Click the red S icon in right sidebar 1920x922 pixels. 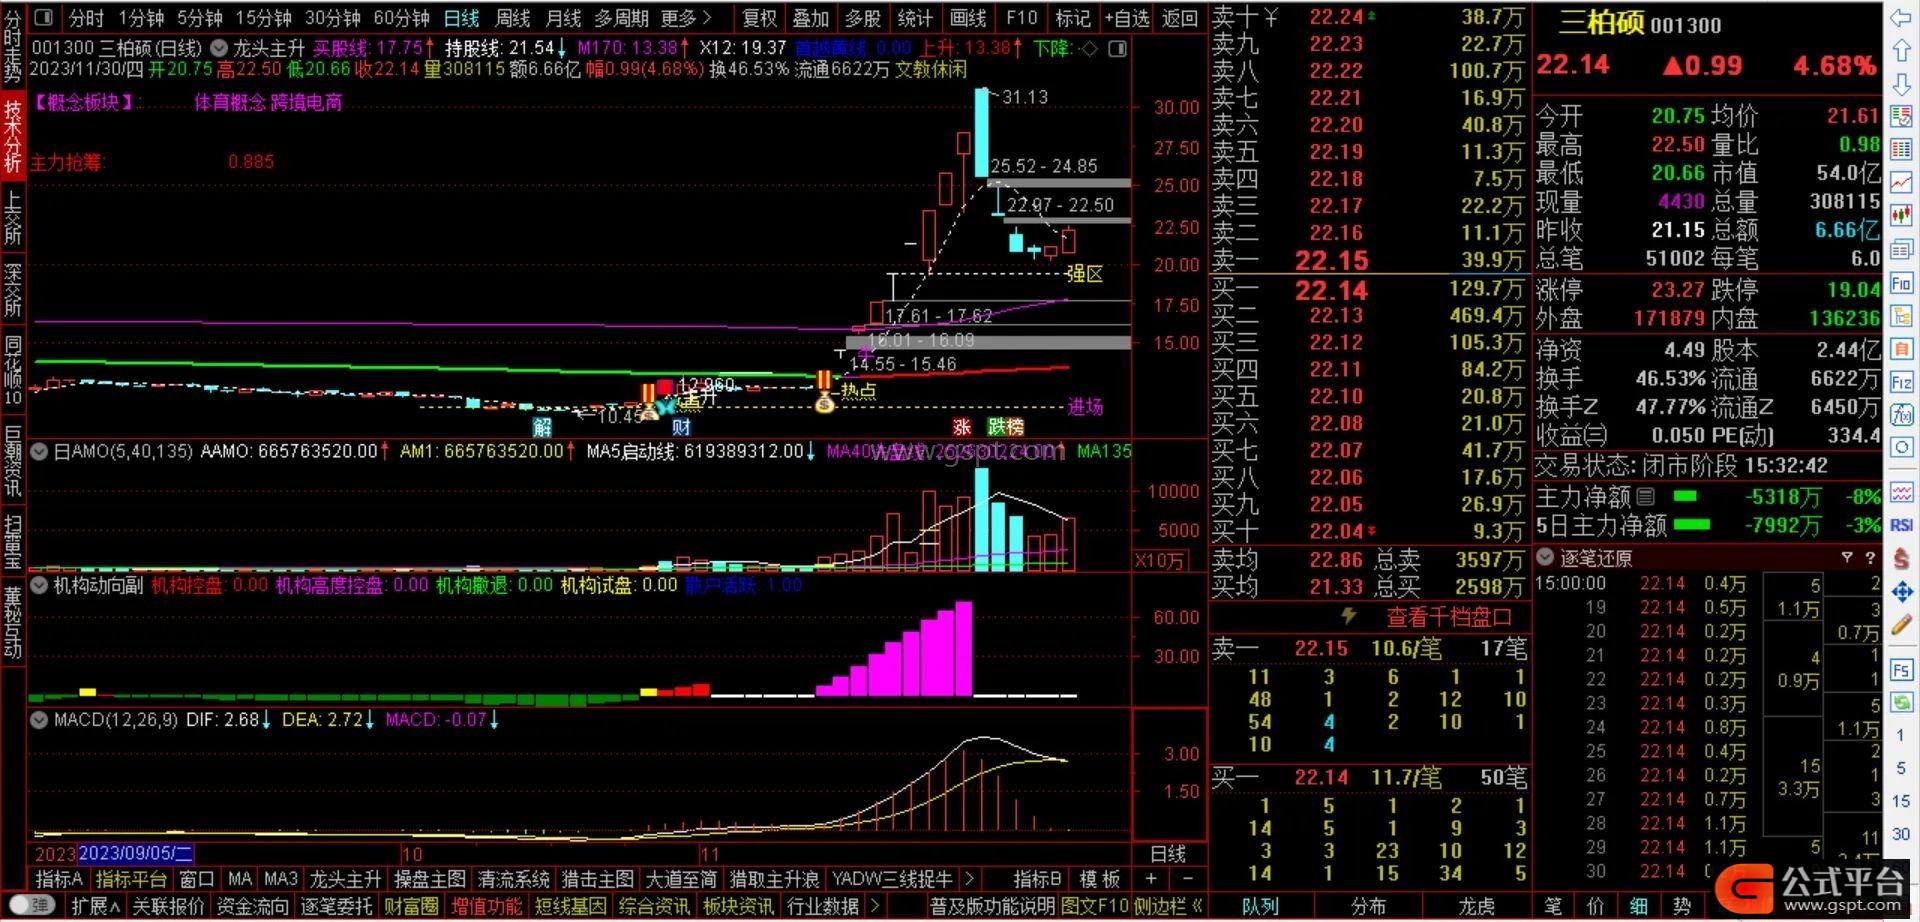[x=1901, y=558]
